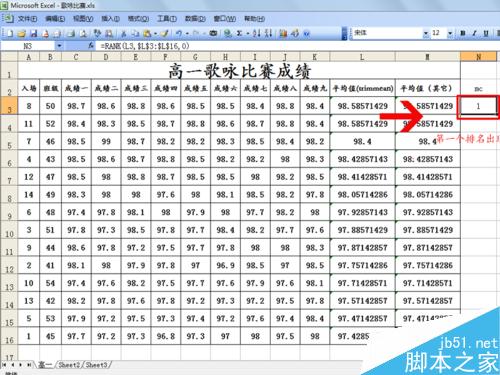Select column L header
This screenshot has height=375, width=500.
[362, 57]
